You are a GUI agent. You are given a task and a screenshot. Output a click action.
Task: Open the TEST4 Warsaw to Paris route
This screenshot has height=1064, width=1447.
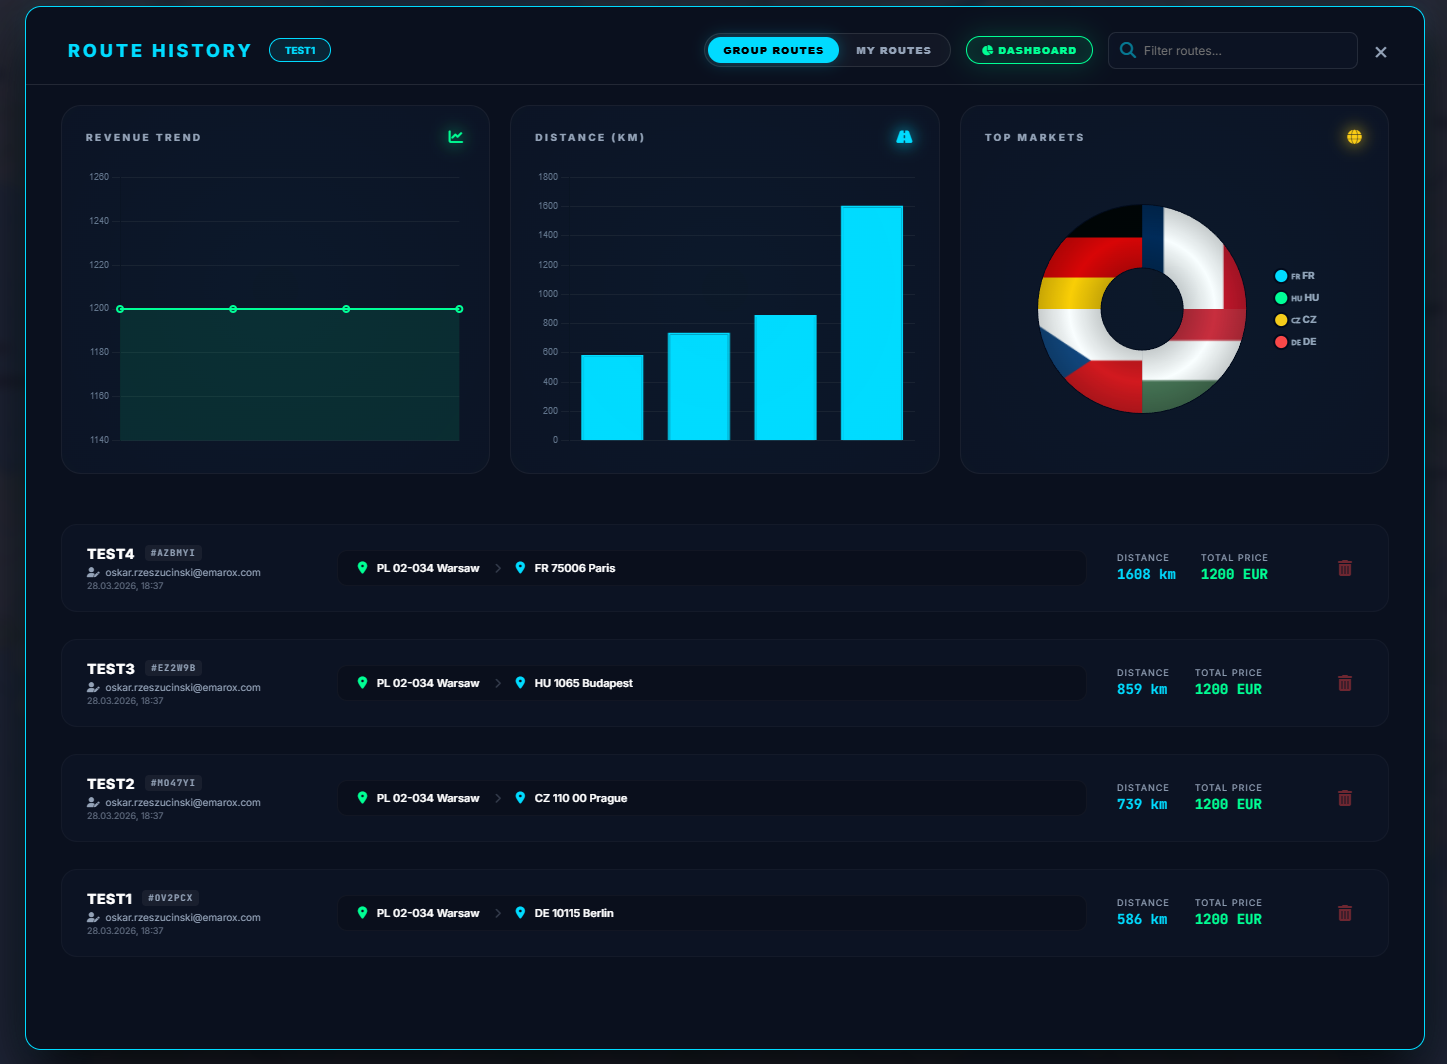[x=710, y=568]
